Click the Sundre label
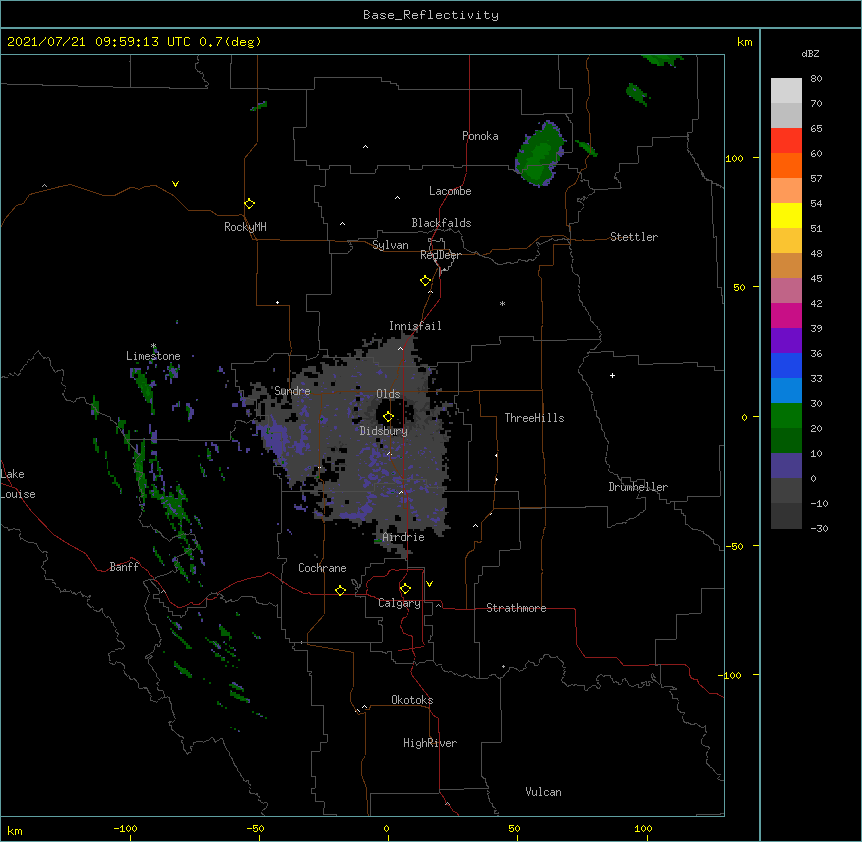The width and height of the screenshot is (862, 842). (292, 391)
